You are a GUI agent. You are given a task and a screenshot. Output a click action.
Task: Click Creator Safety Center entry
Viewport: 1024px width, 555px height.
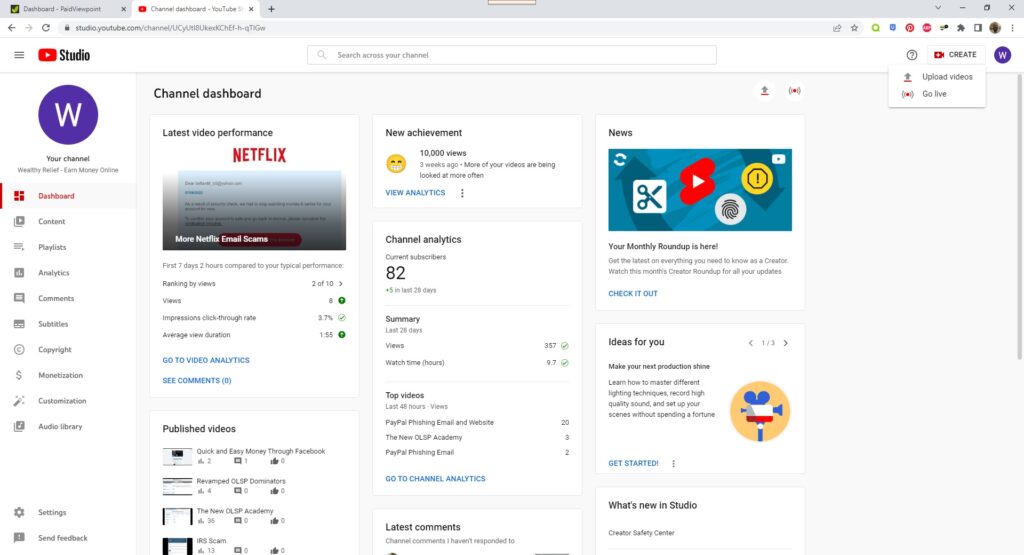tap(641, 533)
